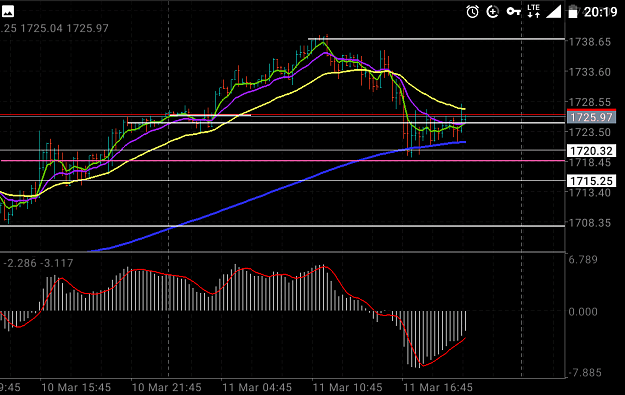
Task: Tap the 1728.55 price axis label
Action: click(590, 102)
